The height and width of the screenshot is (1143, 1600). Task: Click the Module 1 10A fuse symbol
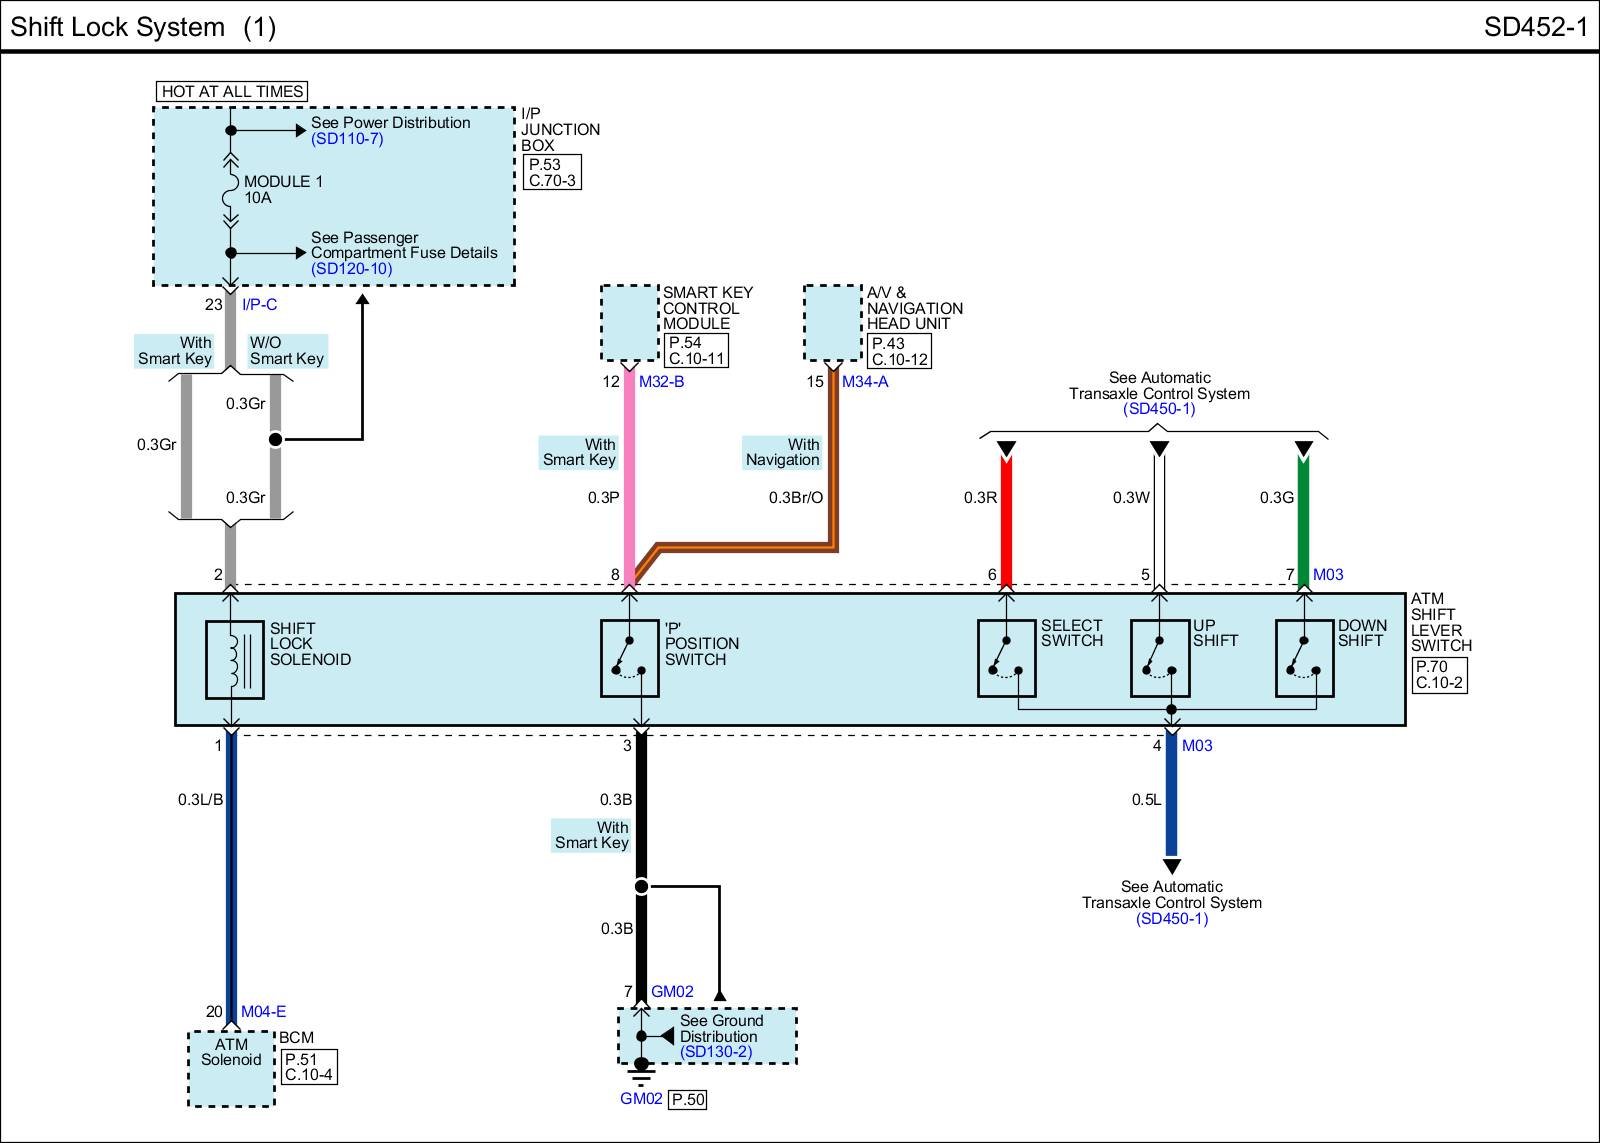click(230, 190)
